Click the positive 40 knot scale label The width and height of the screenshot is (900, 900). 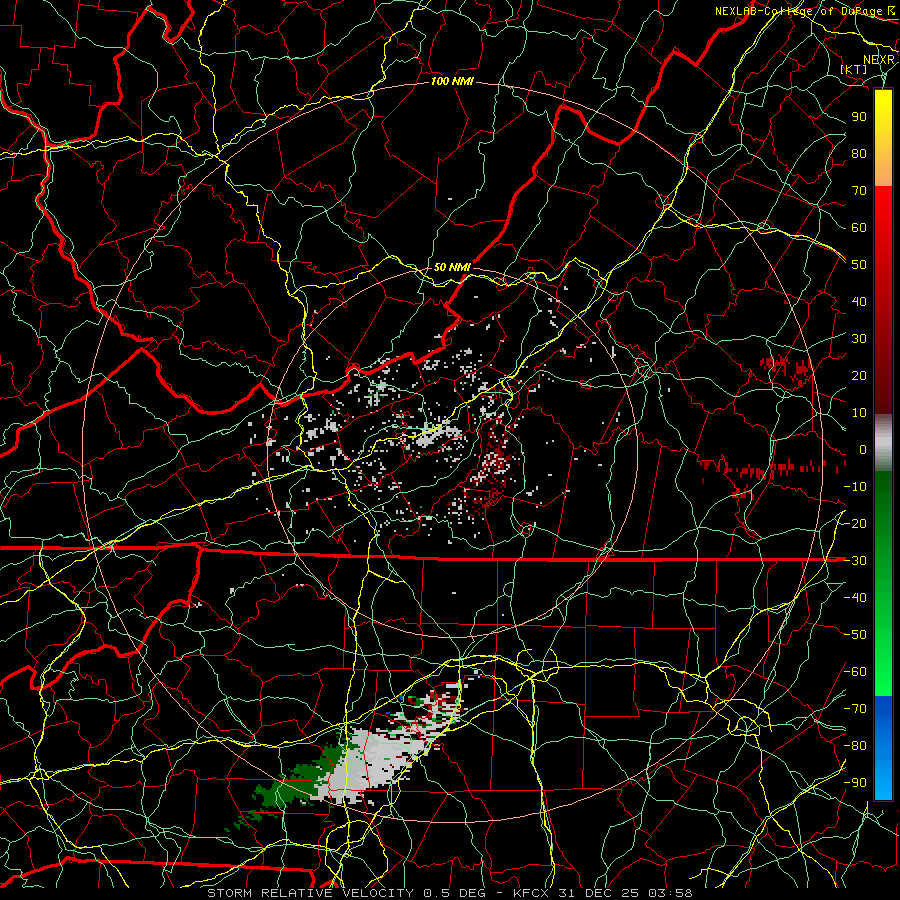[x=859, y=301]
